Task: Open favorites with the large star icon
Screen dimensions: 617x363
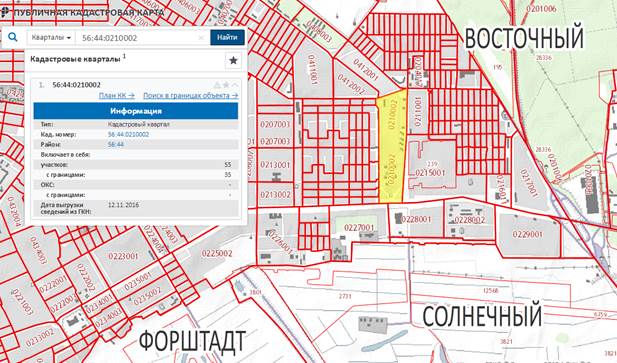Action: (233, 61)
